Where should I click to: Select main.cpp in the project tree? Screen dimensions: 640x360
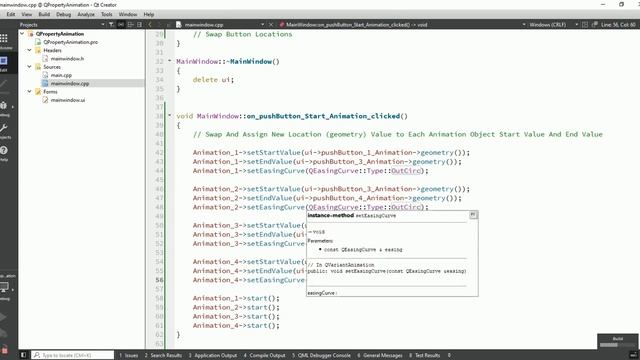click(x=61, y=75)
